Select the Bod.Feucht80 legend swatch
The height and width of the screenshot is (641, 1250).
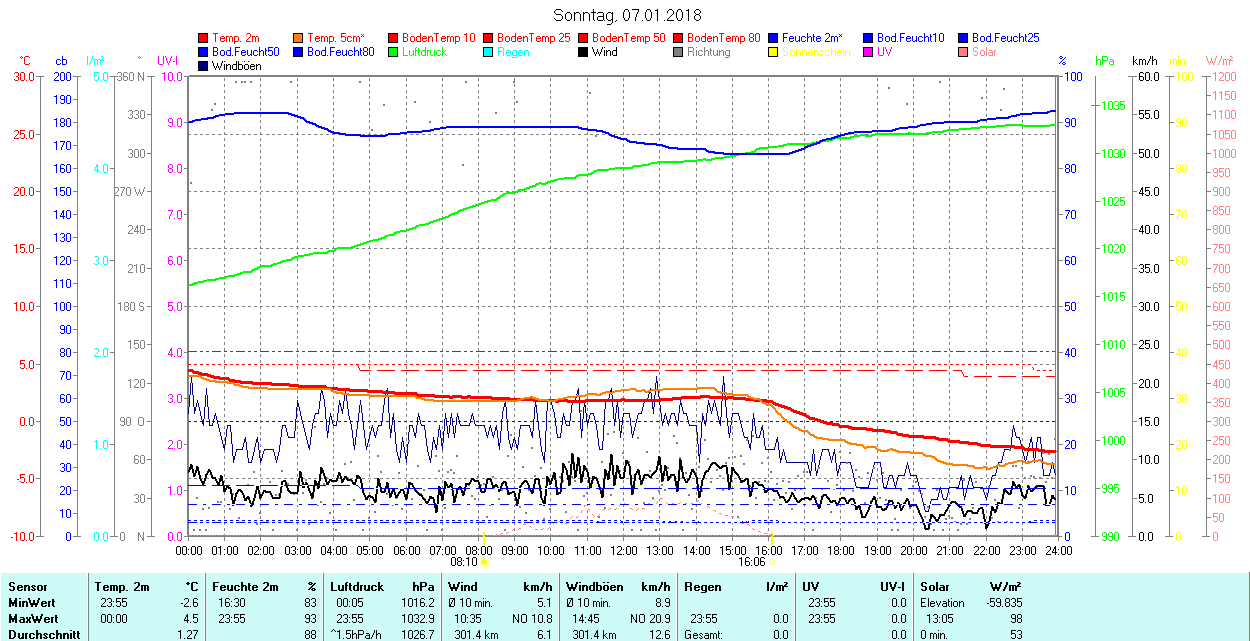click(298, 51)
